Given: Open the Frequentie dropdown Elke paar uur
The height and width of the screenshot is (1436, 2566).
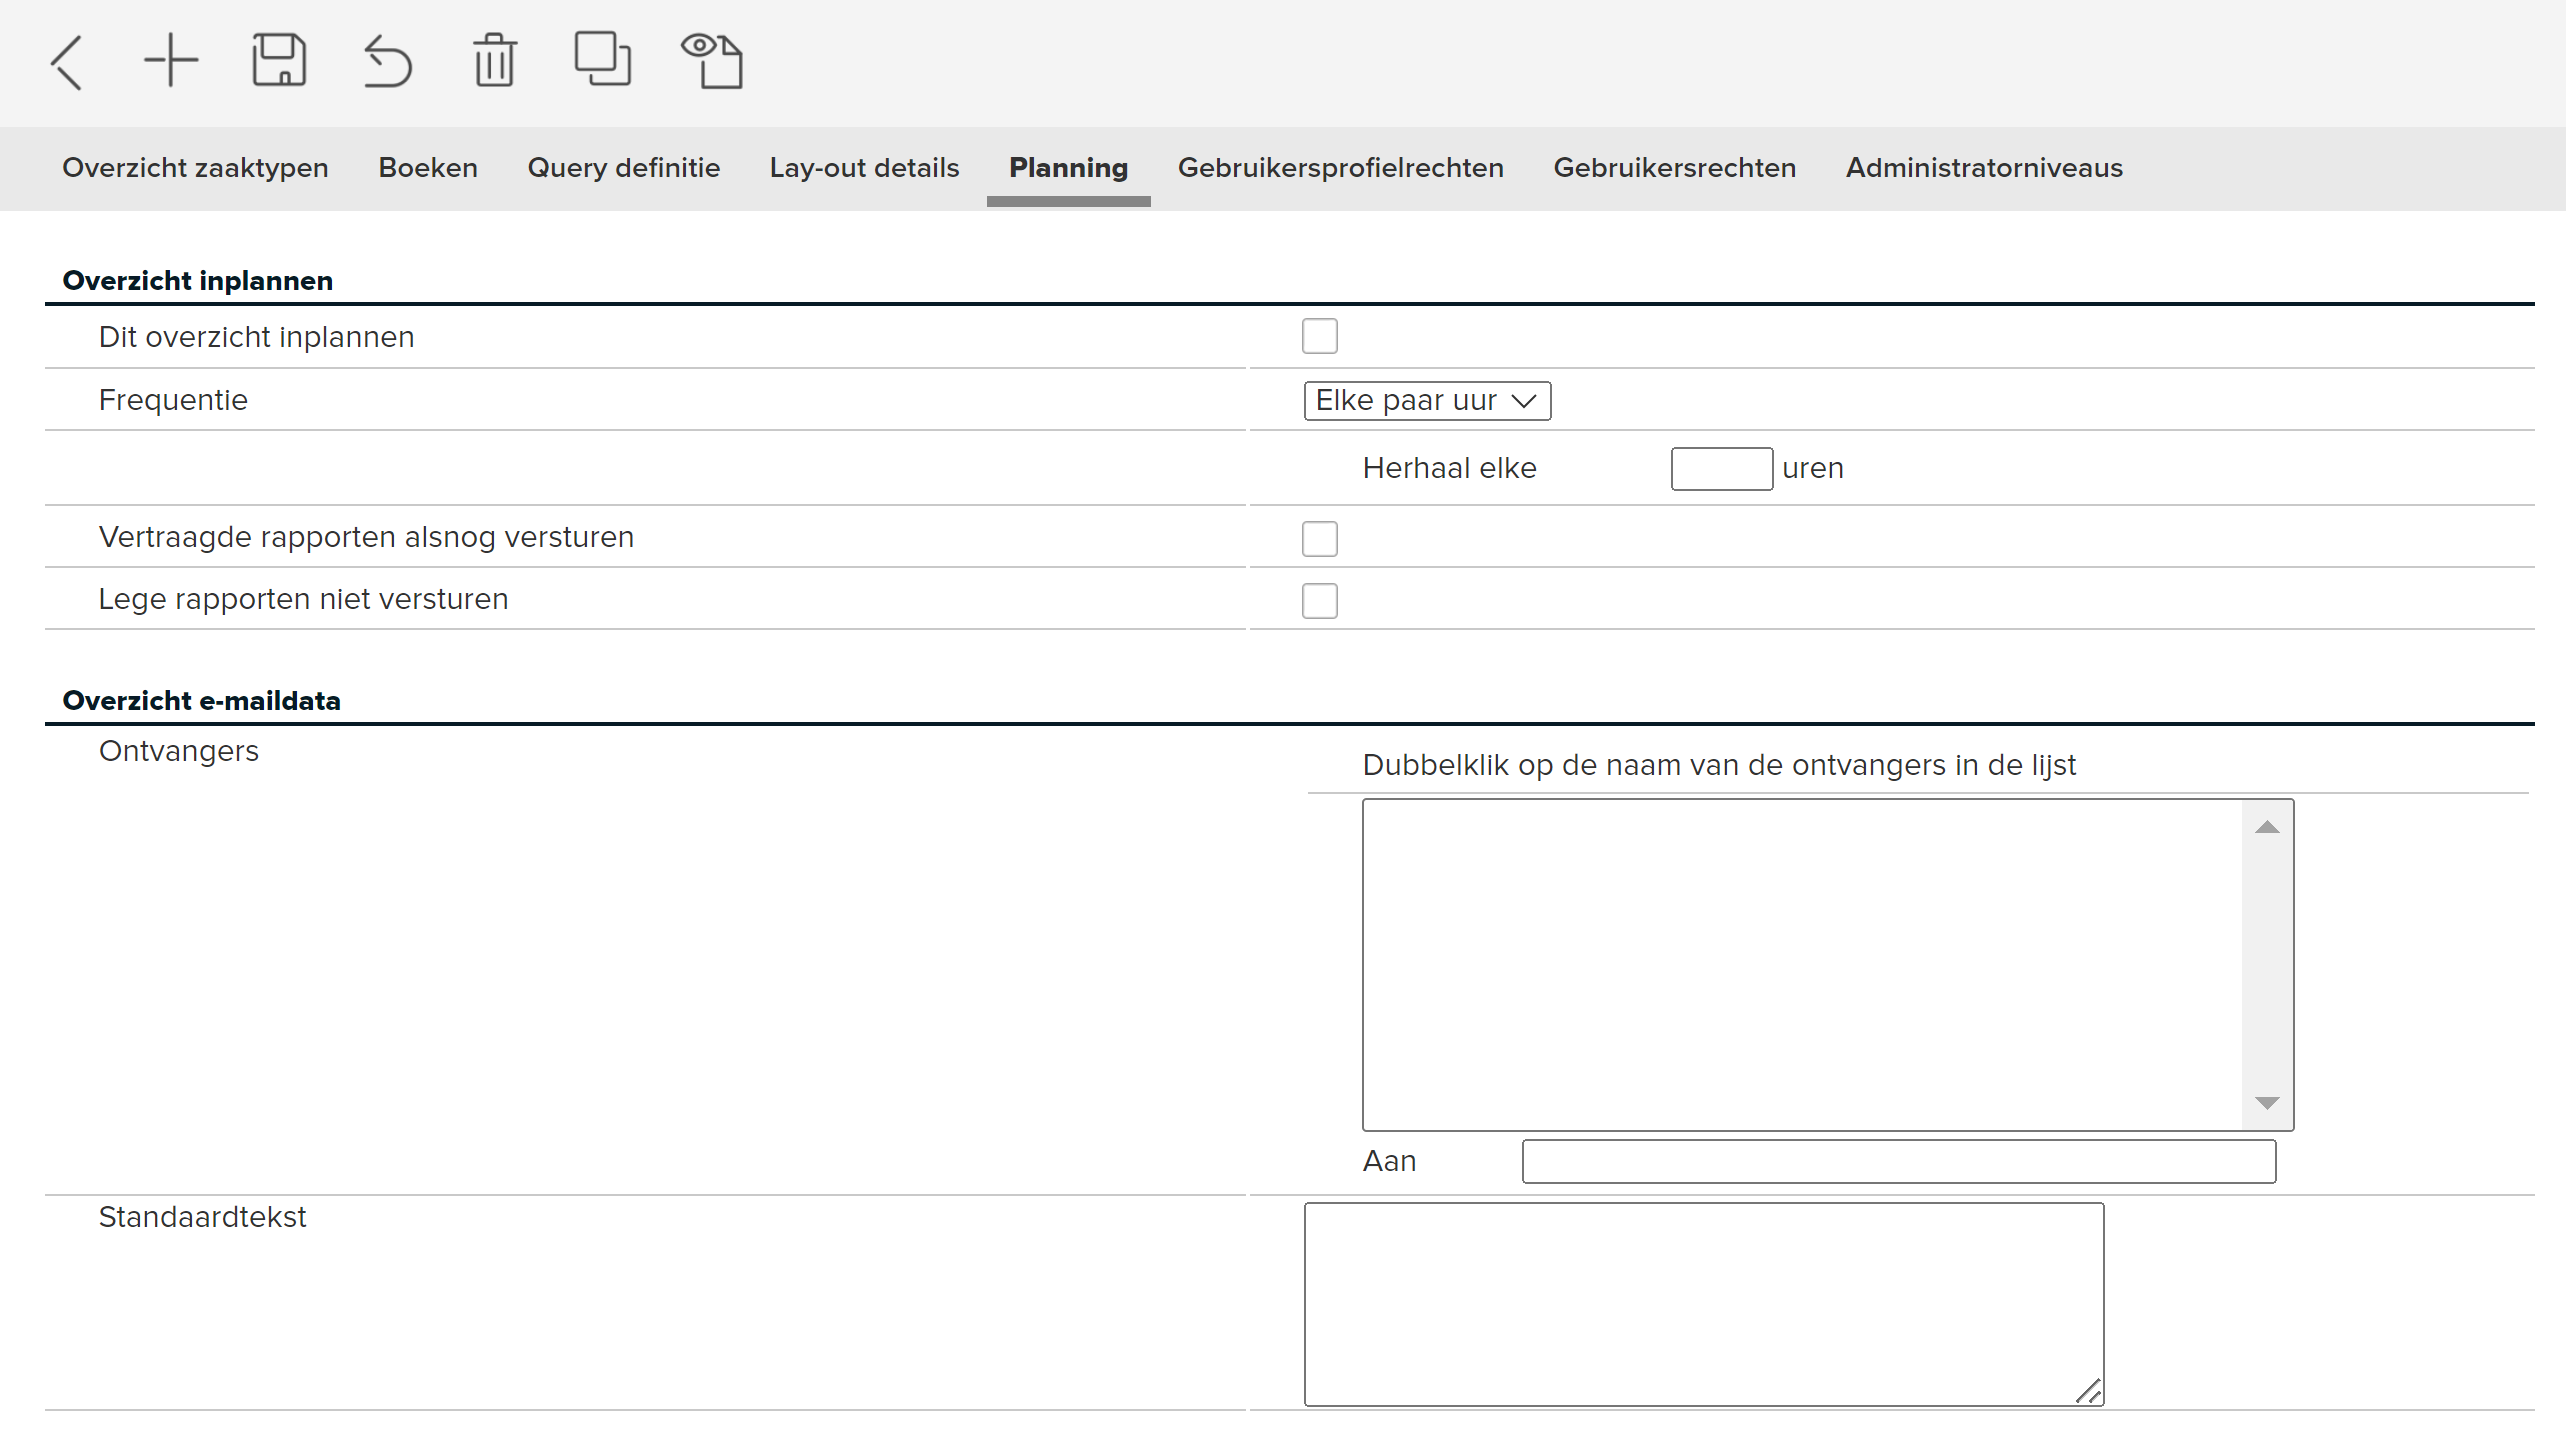Looking at the screenshot, I should coord(1427,401).
